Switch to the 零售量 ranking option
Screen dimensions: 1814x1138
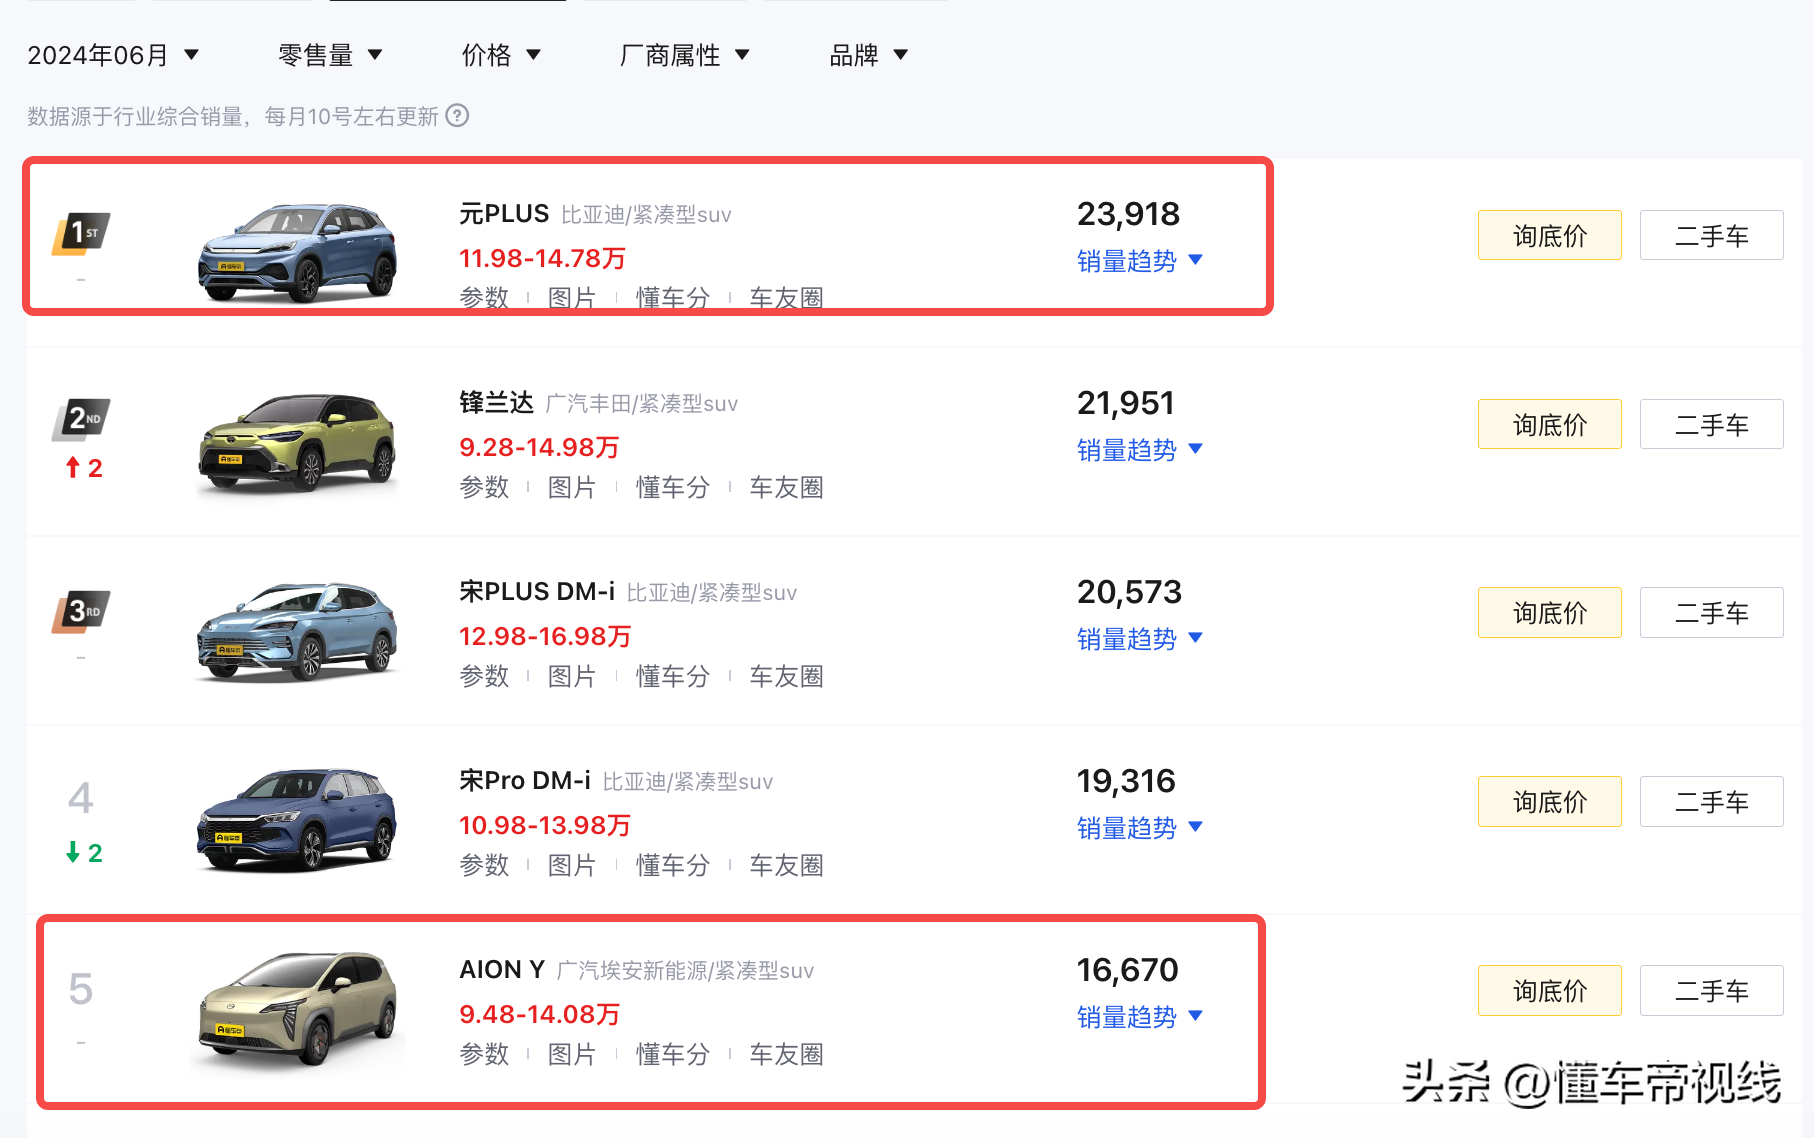point(330,55)
